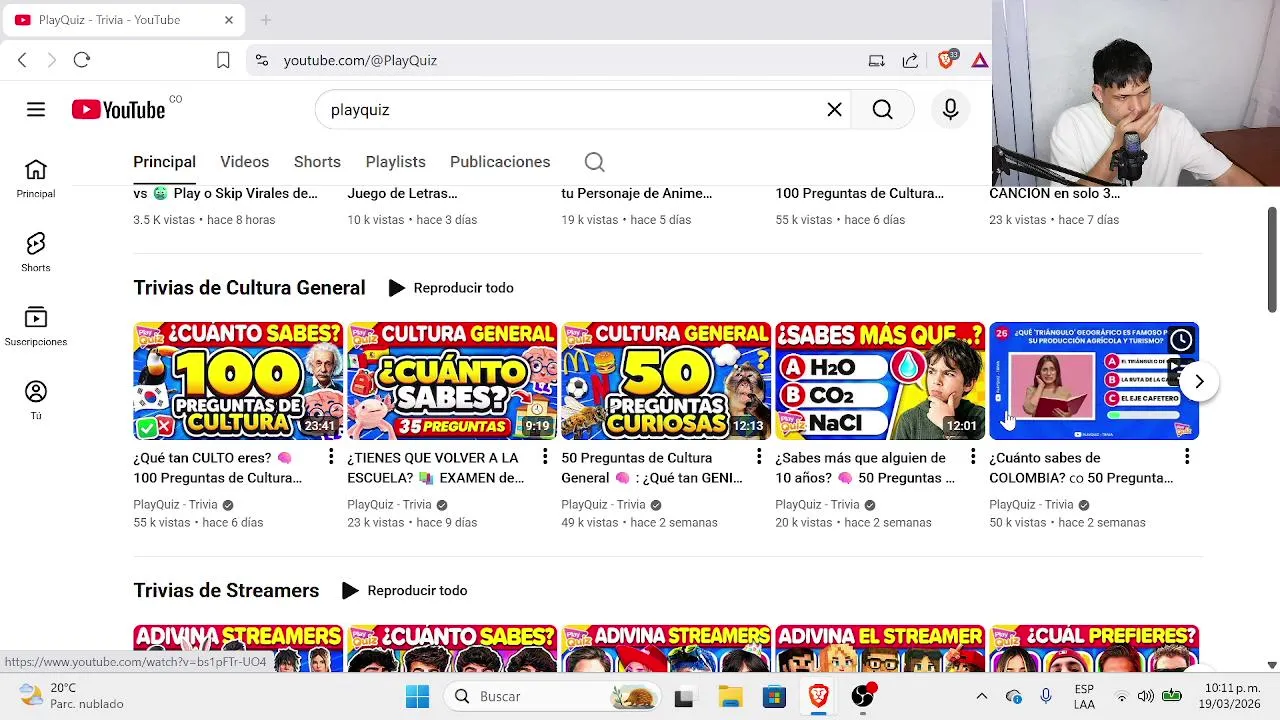Click the page vertical scrollbar thumb

[1272, 260]
